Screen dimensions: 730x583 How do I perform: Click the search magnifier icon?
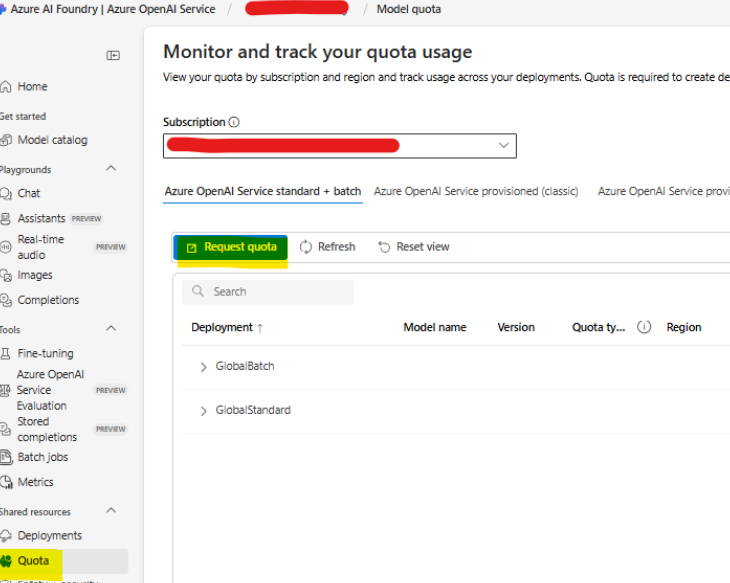coord(198,291)
